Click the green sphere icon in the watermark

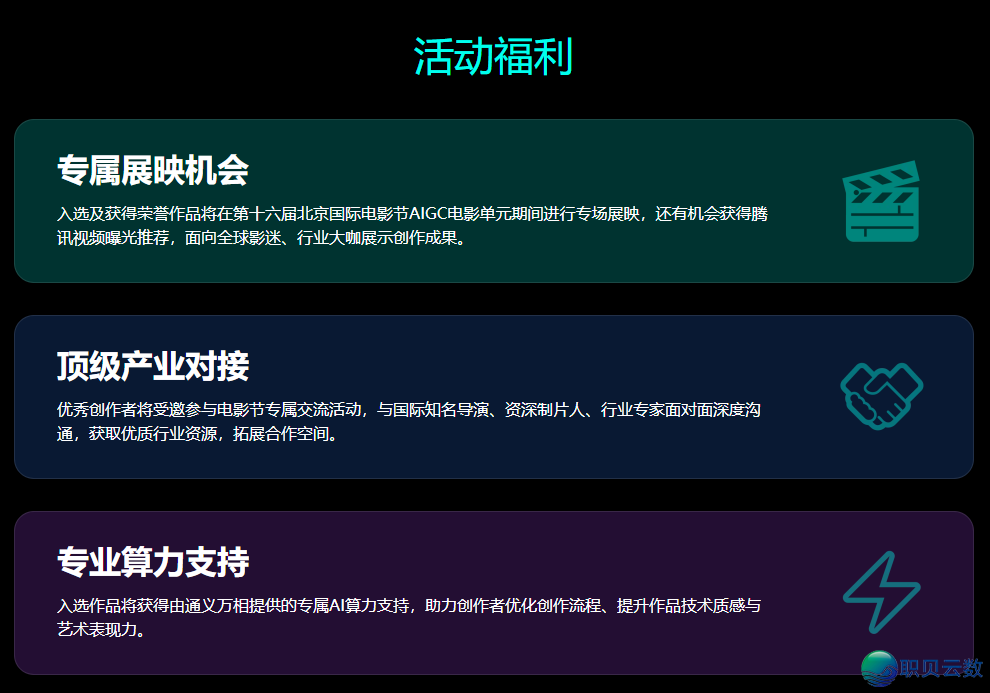pos(877,665)
